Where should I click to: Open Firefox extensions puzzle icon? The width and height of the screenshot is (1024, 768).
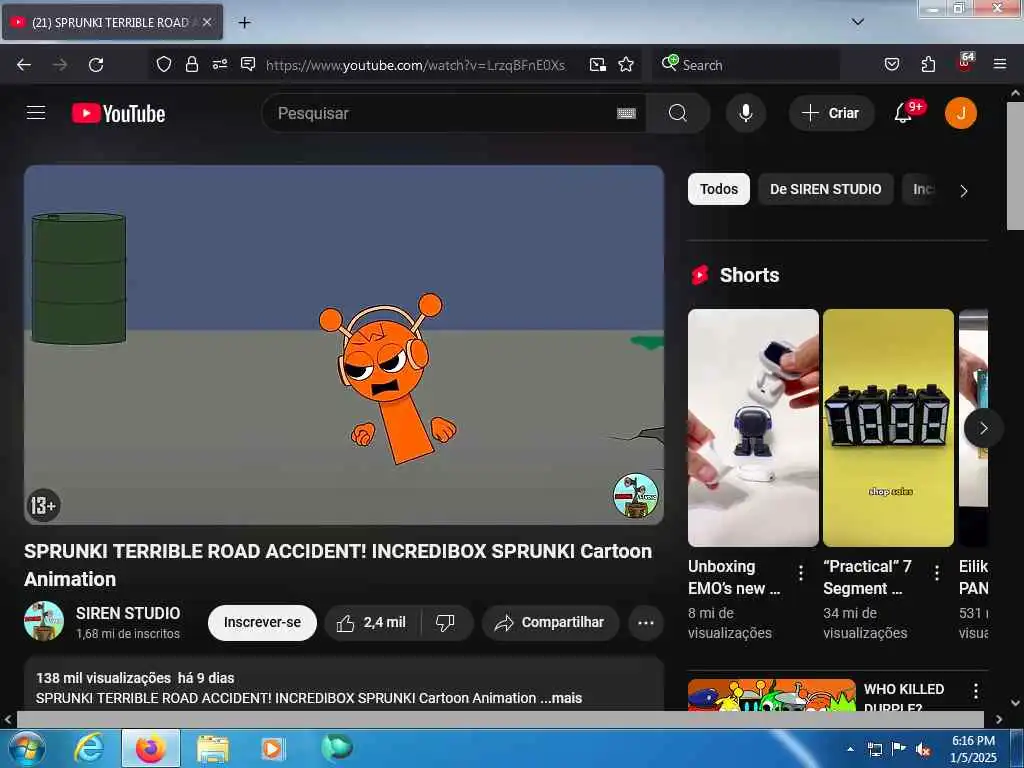tap(928, 64)
